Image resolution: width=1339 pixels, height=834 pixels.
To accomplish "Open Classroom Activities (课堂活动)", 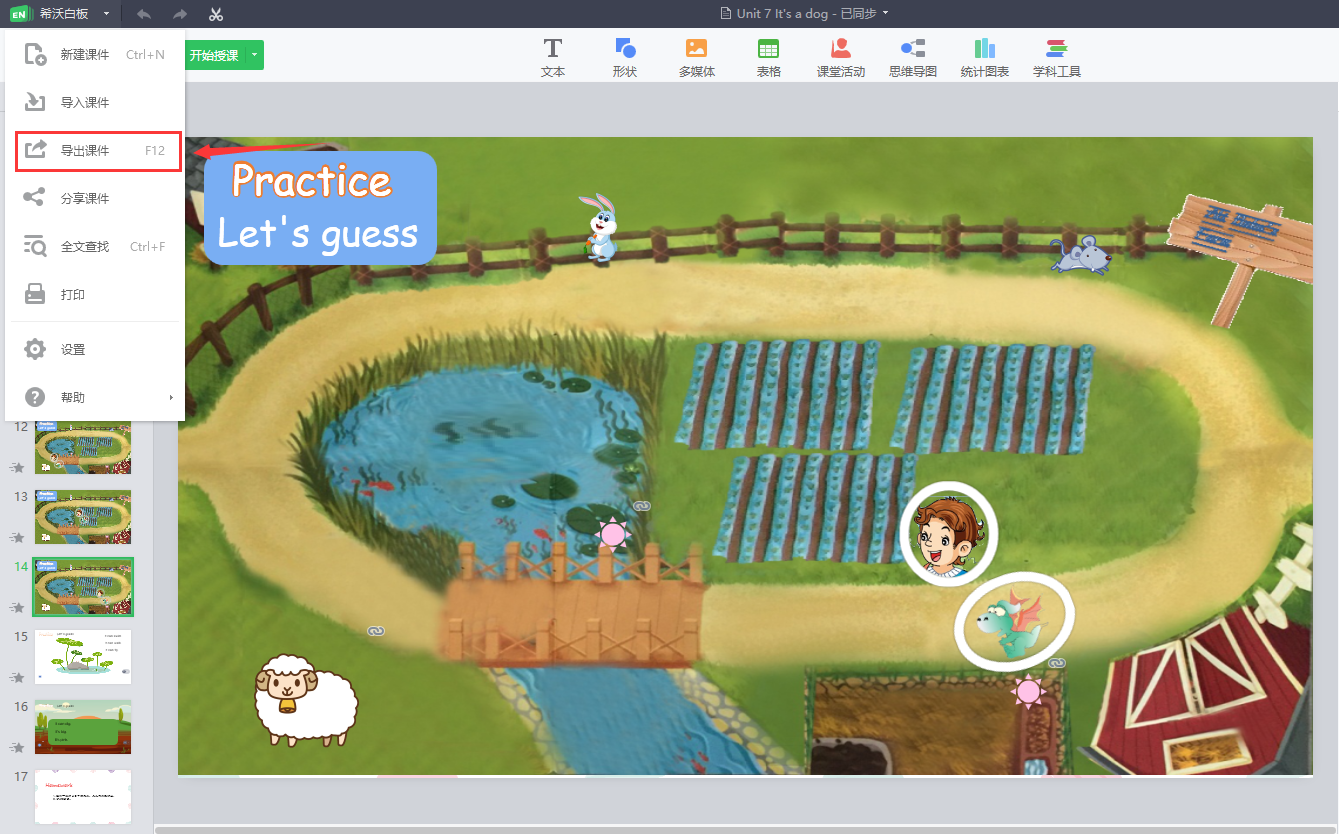I will (840, 57).
